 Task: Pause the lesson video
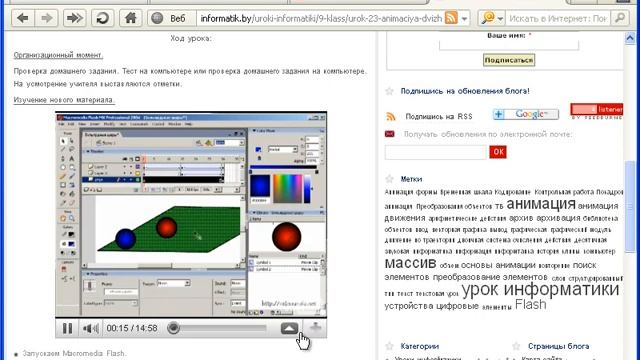tap(67, 328)
